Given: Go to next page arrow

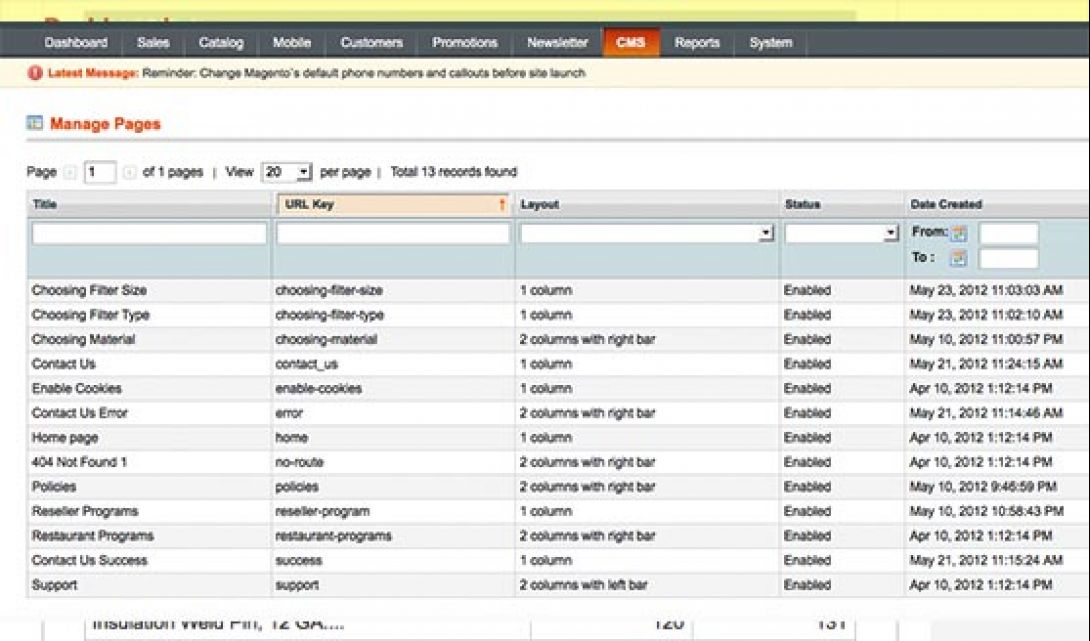Looking at the screenshot, I should 129,172.
